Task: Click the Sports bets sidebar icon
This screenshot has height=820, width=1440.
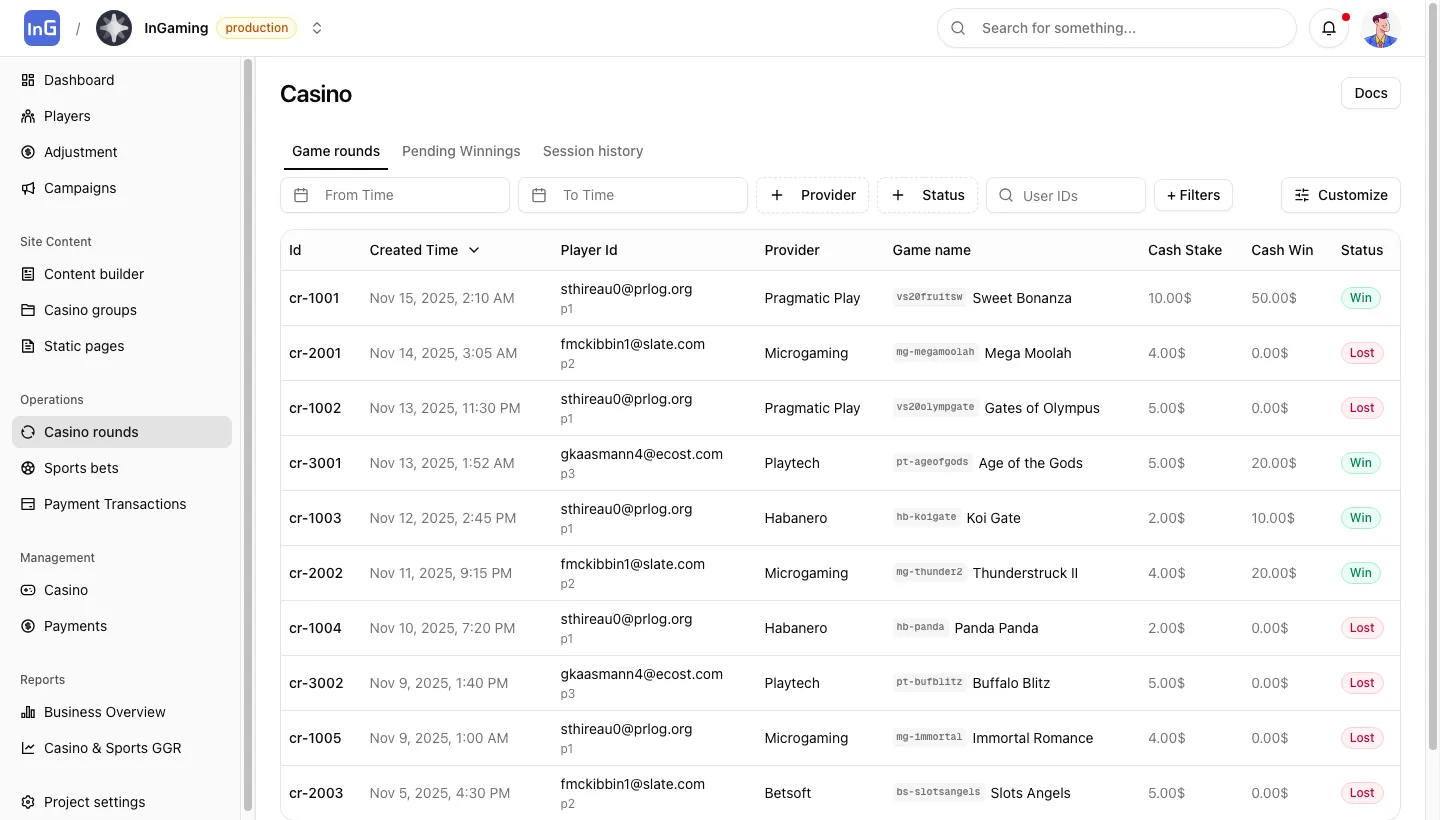Action: pos(28,468)
